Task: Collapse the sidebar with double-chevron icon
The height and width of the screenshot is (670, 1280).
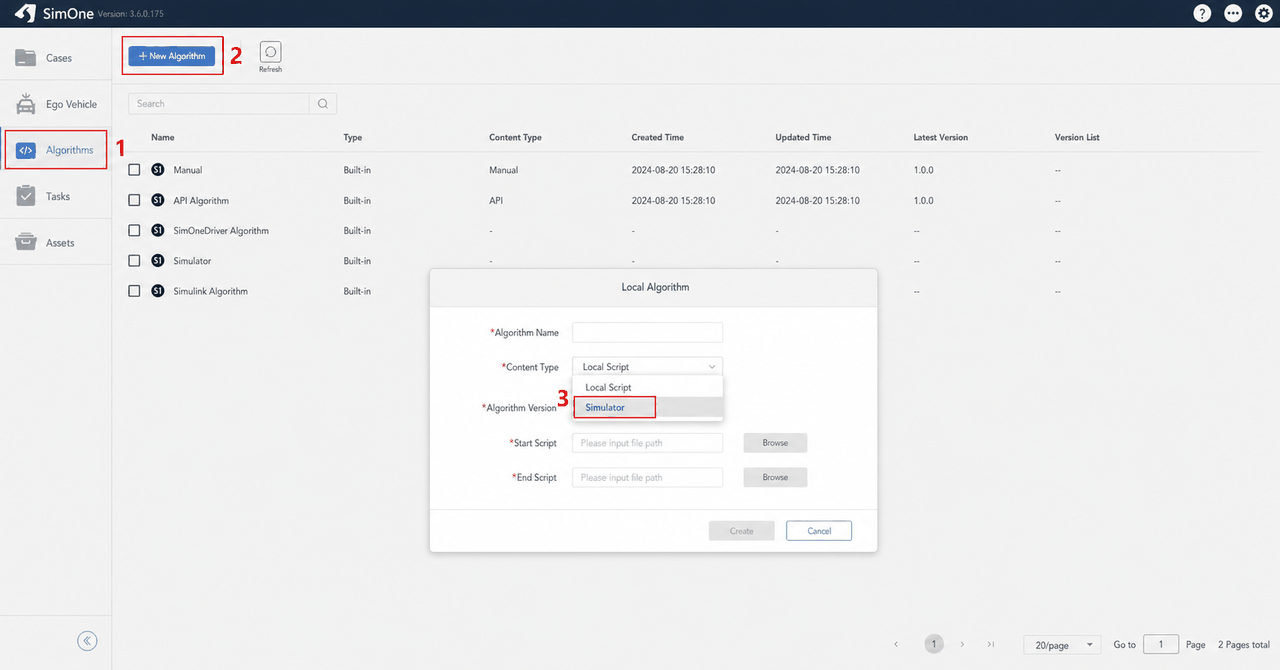Action: pos(88,641)
